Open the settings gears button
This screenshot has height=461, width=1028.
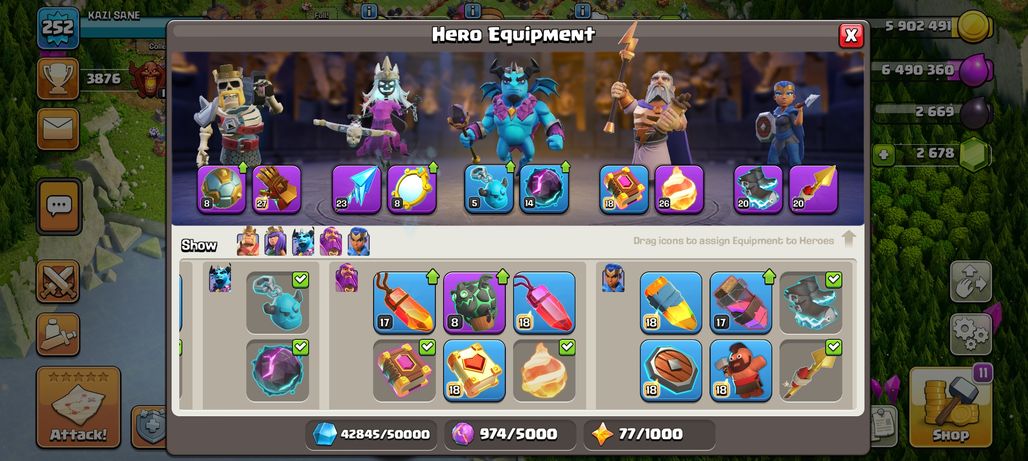(x=970, y=334)
